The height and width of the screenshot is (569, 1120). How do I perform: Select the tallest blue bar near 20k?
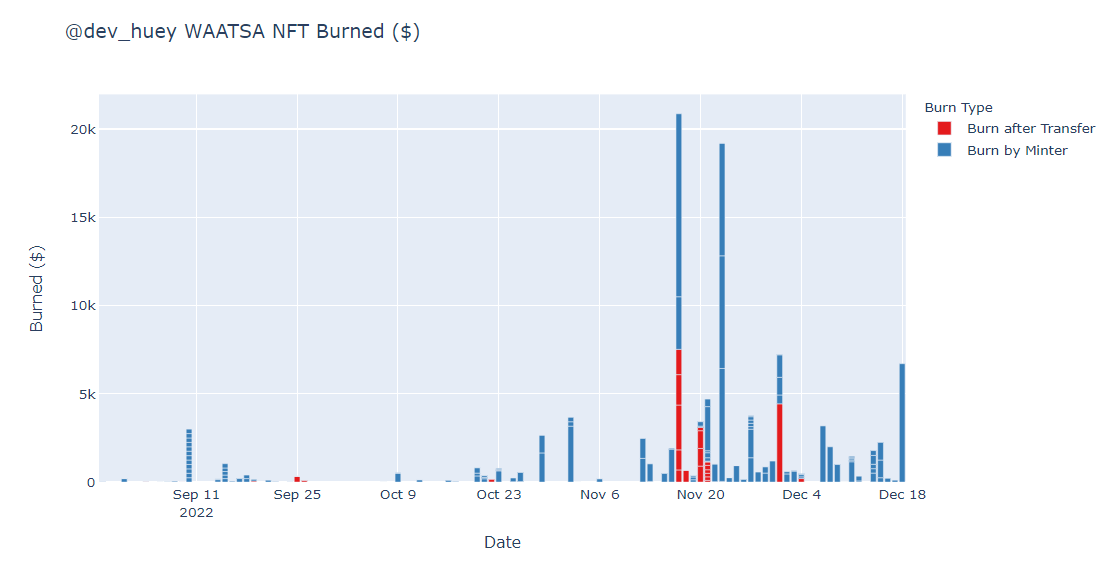tap(679, 231)
